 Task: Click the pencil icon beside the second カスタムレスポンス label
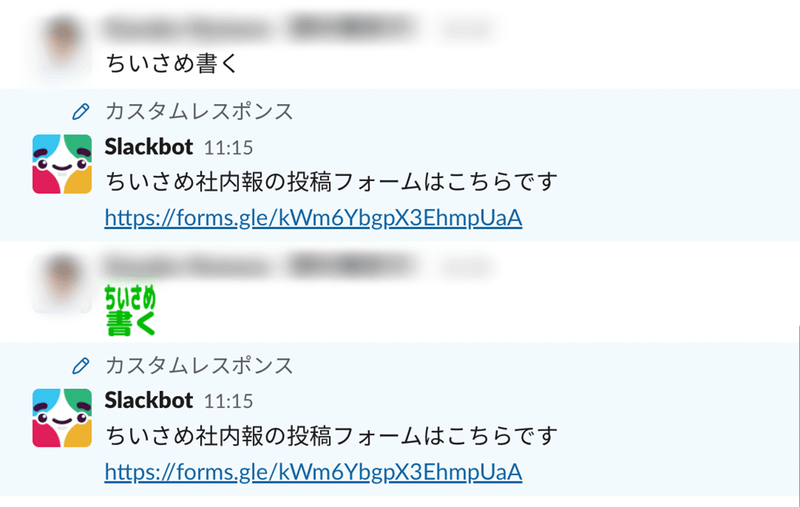pos(81,364)
